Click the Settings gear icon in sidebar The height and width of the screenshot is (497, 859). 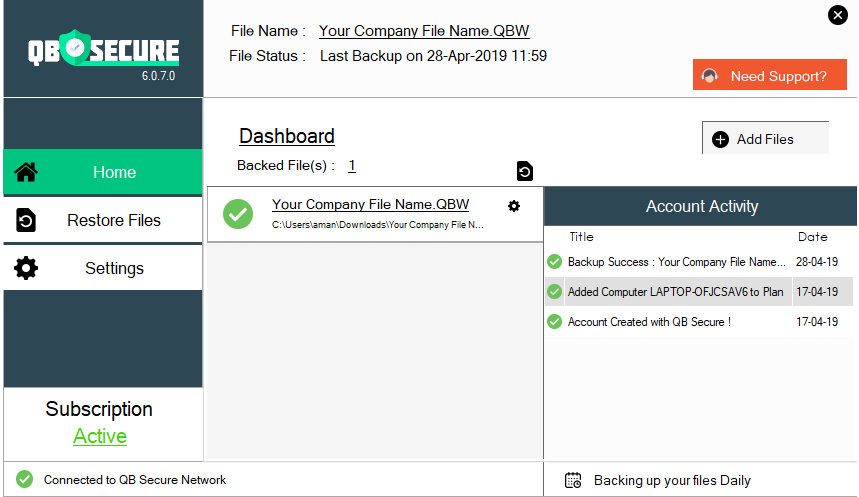click(x=26, y=268)
